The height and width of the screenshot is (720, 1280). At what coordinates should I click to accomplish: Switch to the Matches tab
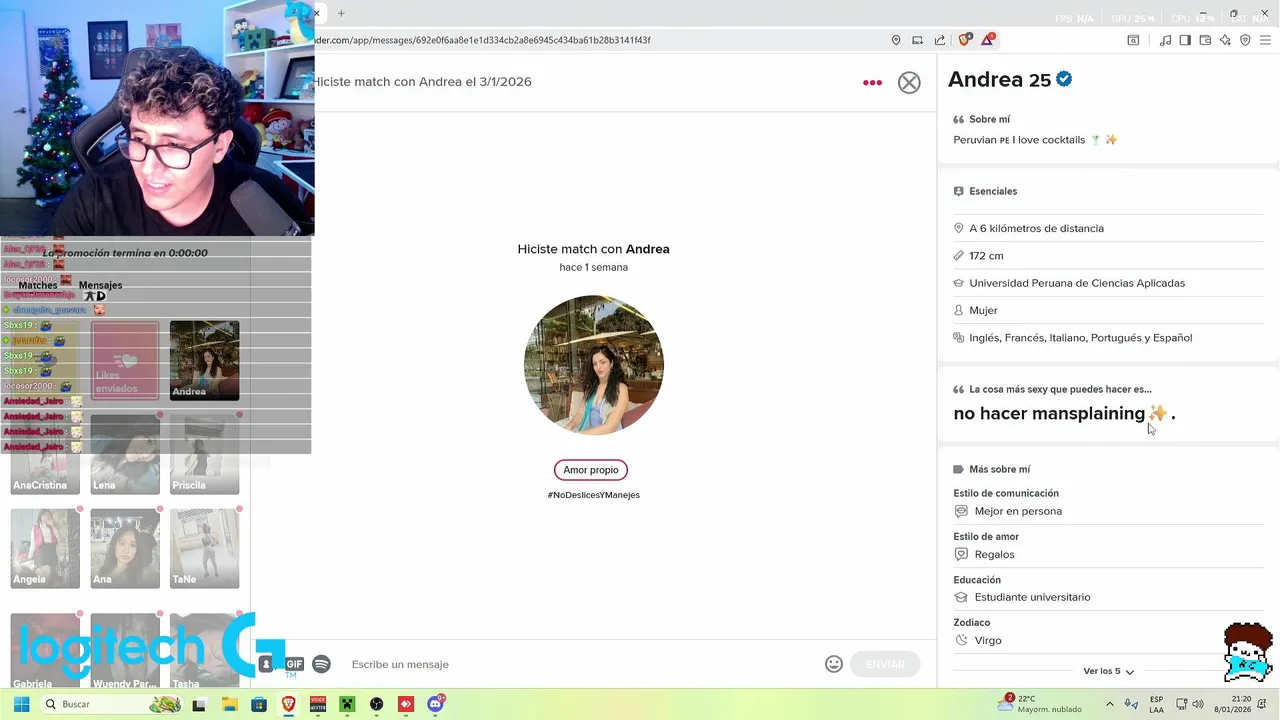click(x=38, y=285)
